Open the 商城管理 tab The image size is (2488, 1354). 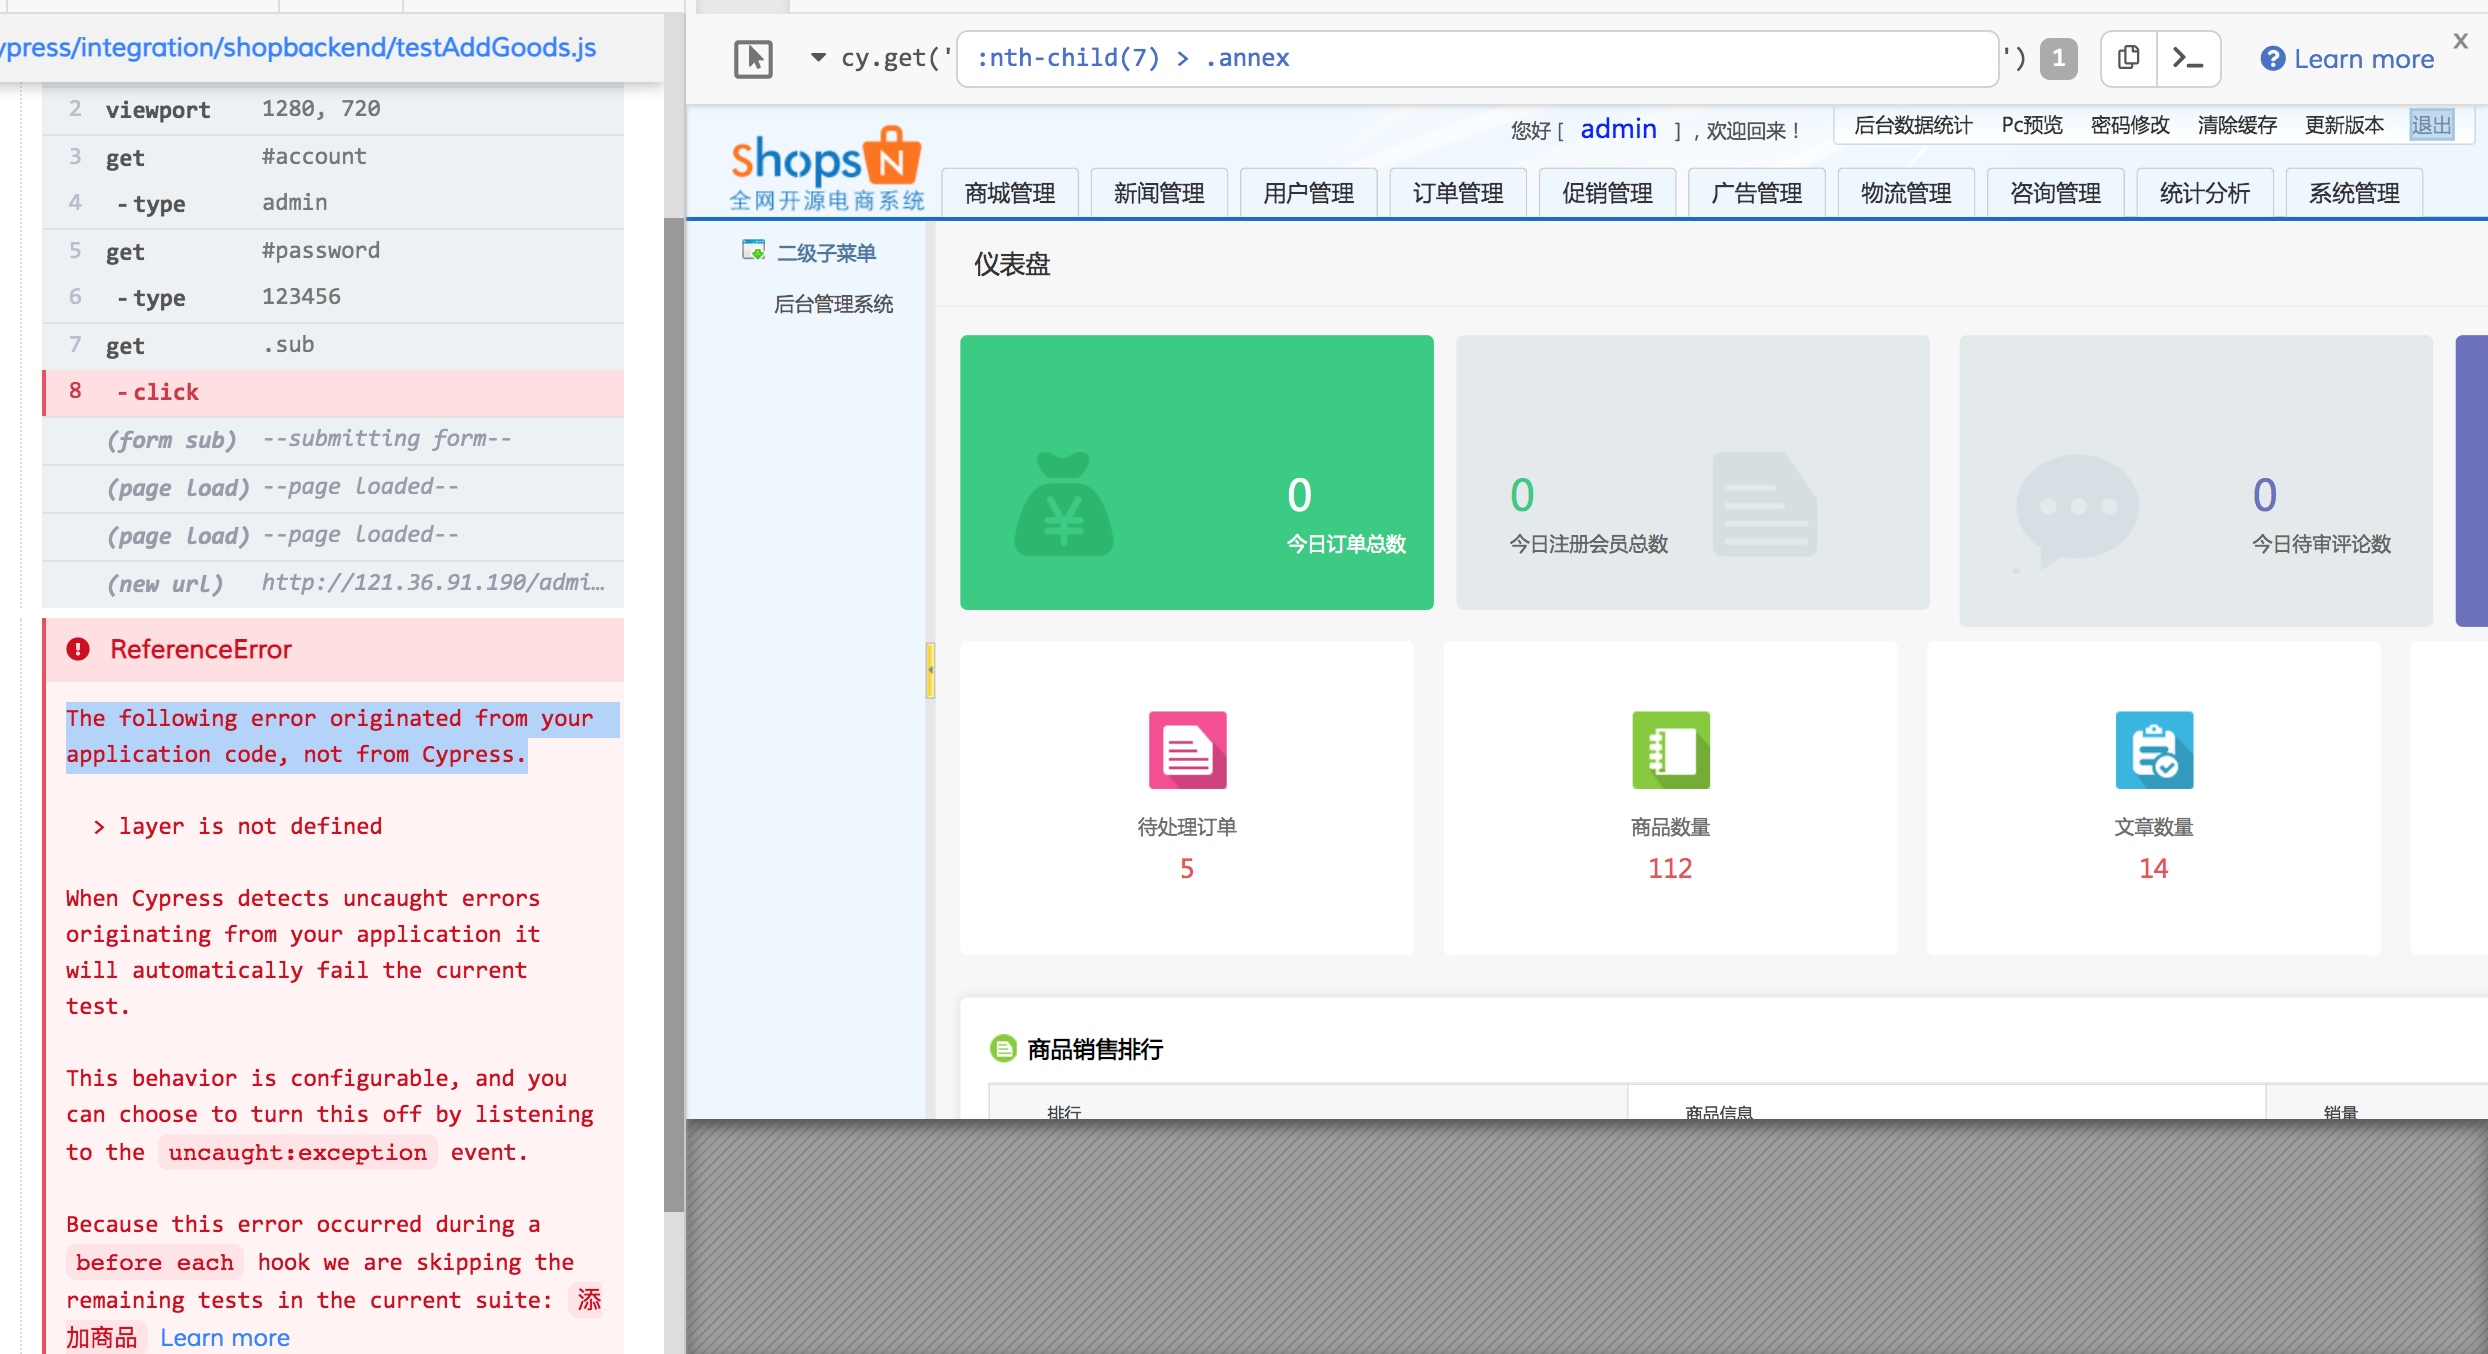point(1009,193)
